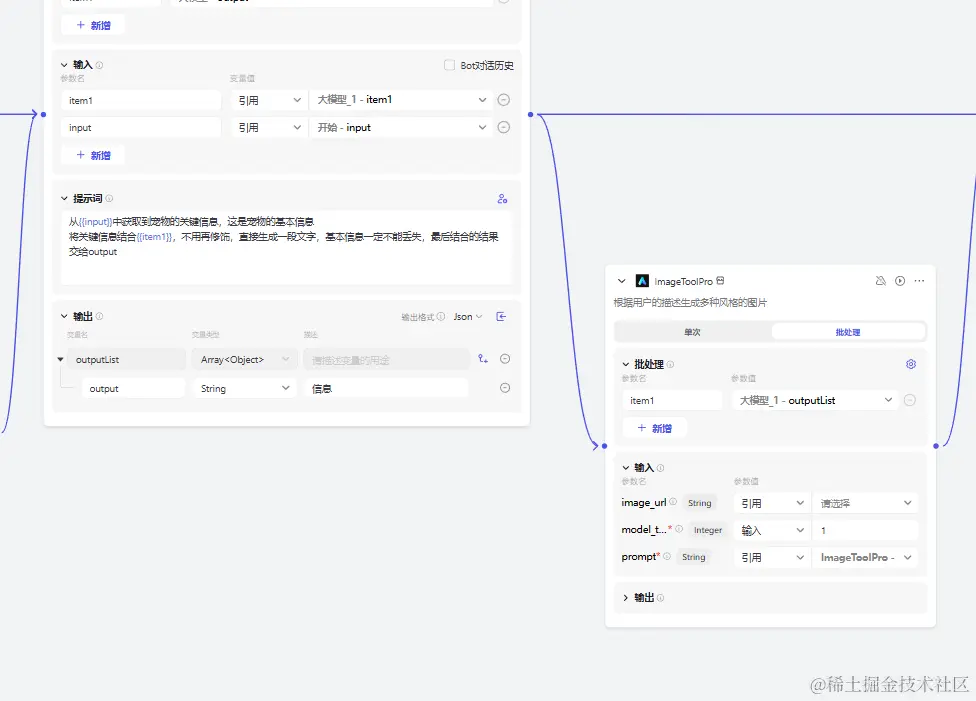This screenshot has width=976, height=701.
Task: Show info tooltip for prompt parameter
Action: pos(667,557)
